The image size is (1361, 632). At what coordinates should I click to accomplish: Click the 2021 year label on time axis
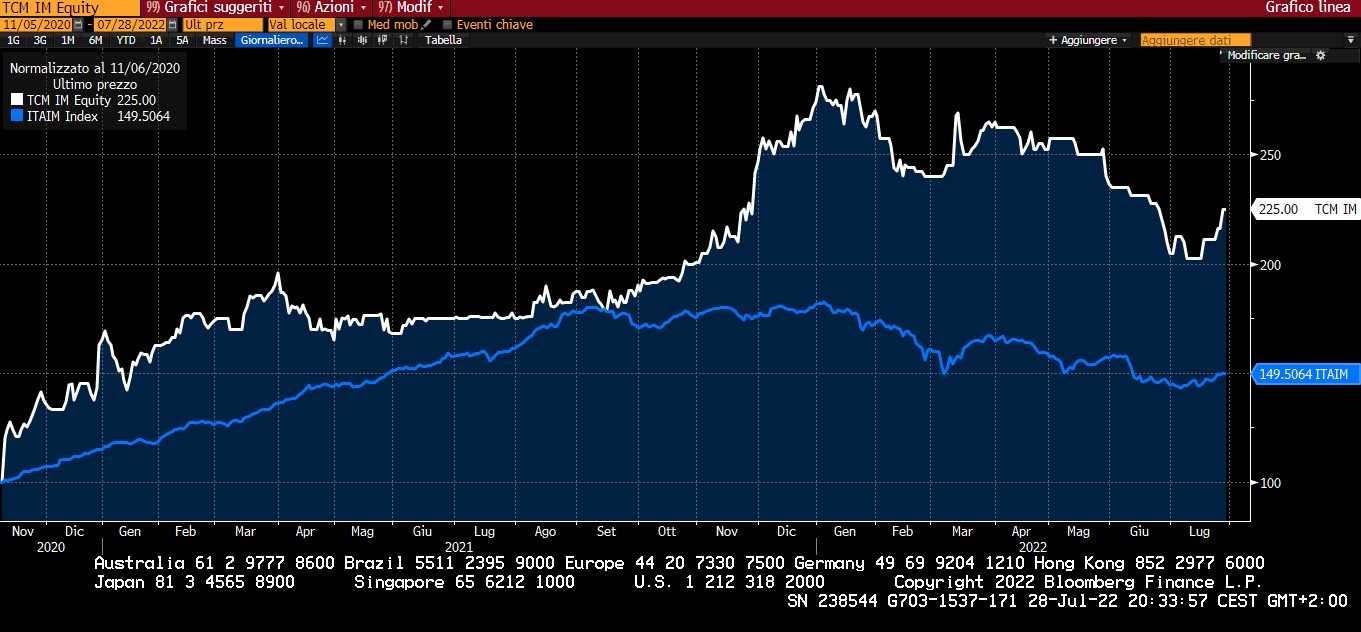458,547
